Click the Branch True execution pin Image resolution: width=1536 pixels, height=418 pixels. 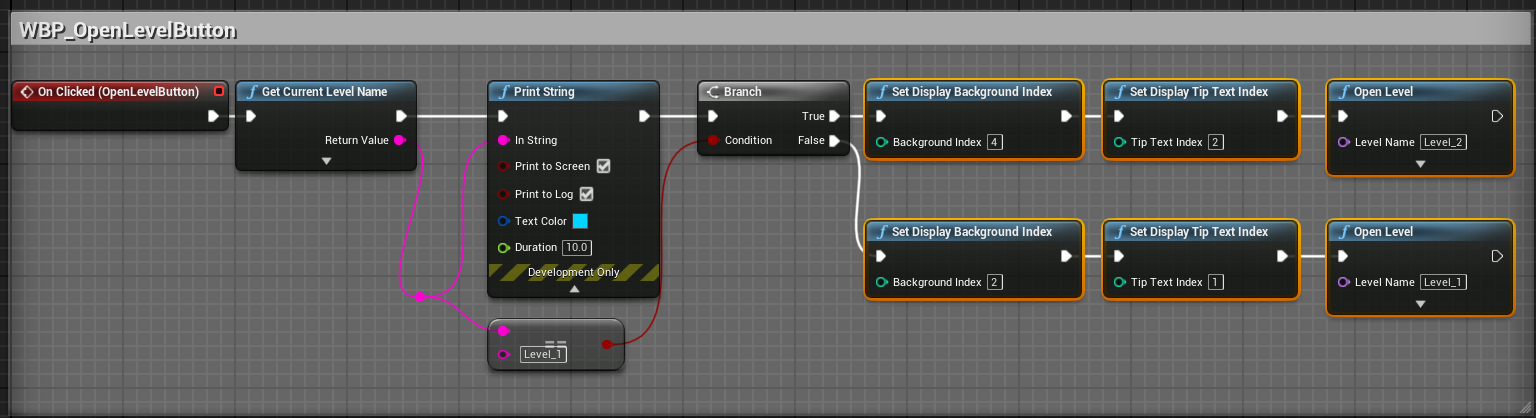[836, 116]
